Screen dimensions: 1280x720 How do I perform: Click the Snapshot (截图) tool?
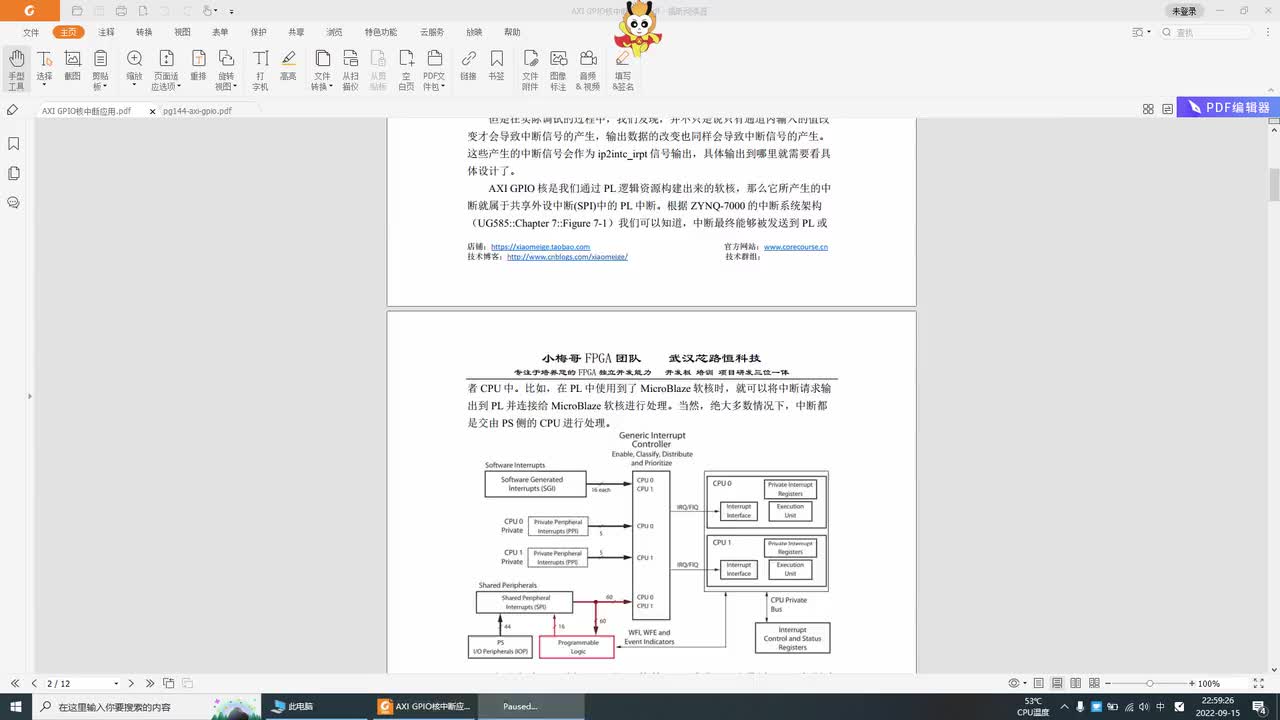tap(72, 66)
